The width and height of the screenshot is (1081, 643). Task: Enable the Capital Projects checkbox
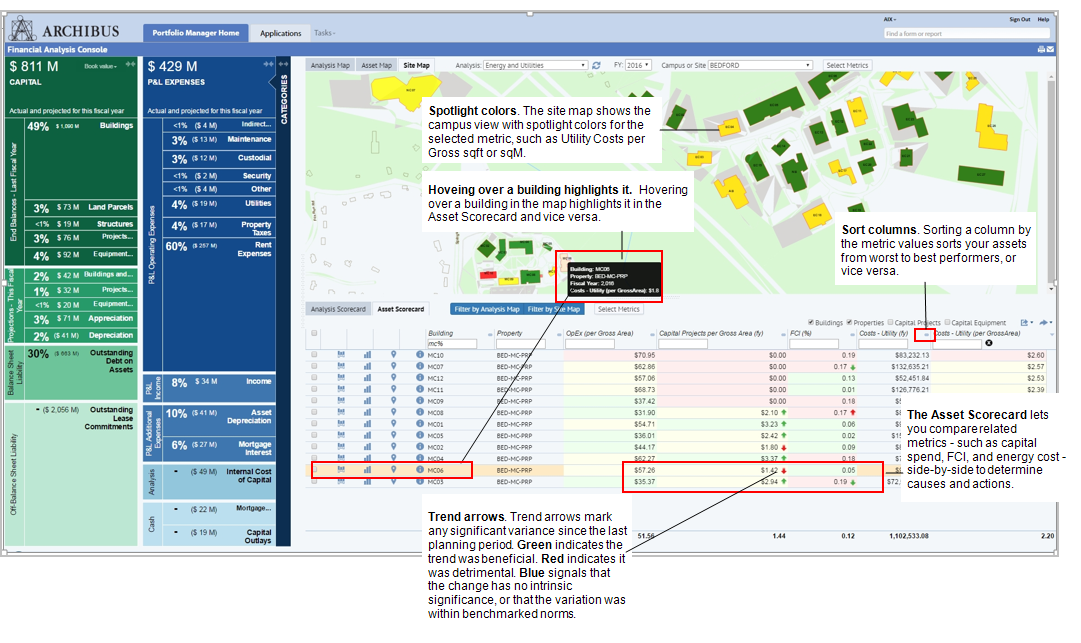(891, 322)
